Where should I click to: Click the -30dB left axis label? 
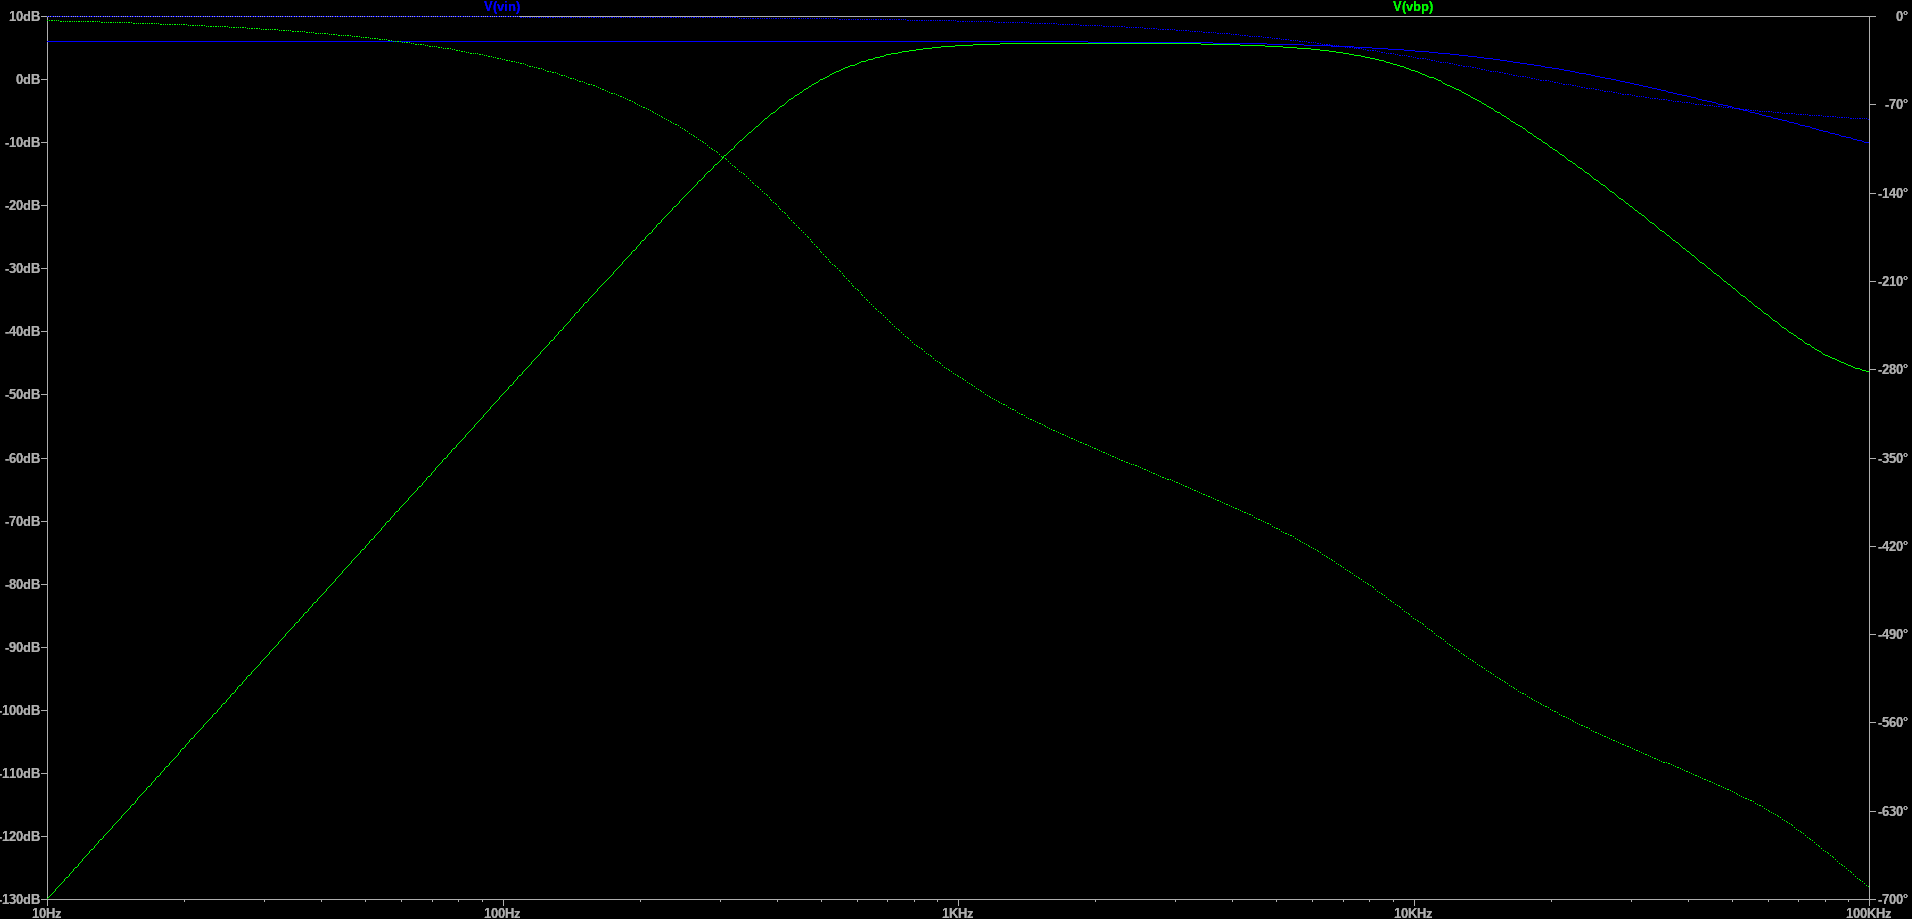[23, 268]
